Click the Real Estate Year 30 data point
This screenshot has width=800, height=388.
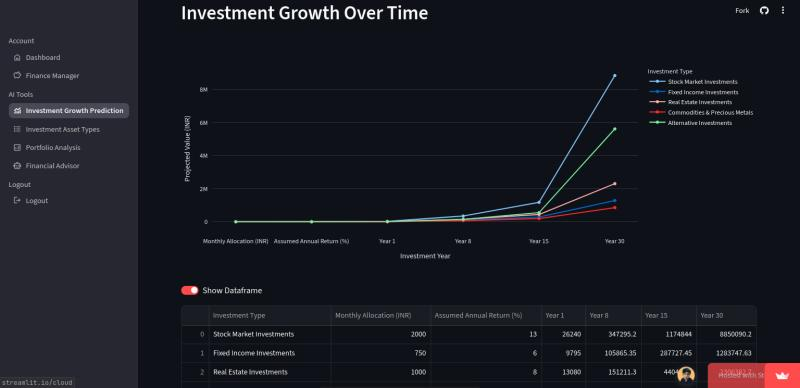click(615, 183)
